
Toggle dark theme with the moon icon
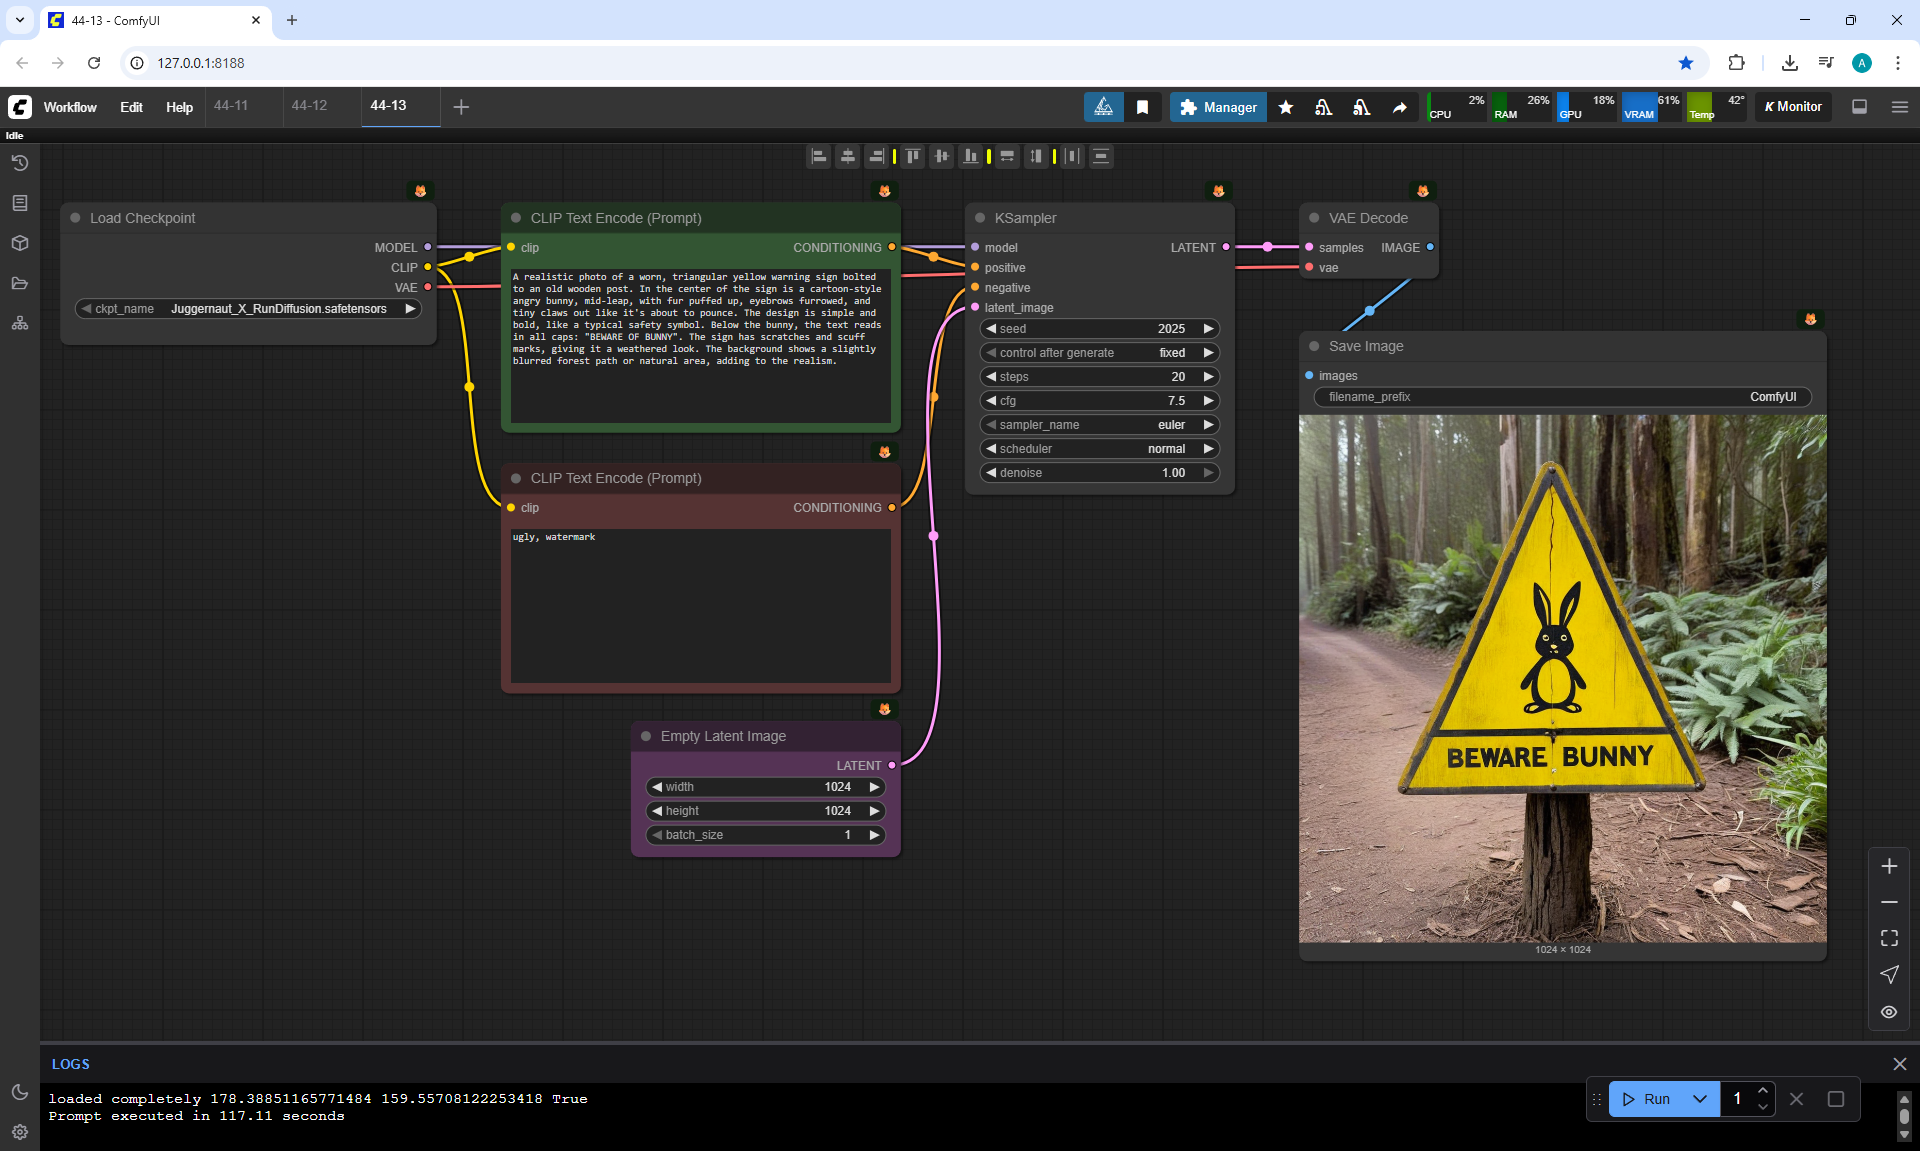19,1092
